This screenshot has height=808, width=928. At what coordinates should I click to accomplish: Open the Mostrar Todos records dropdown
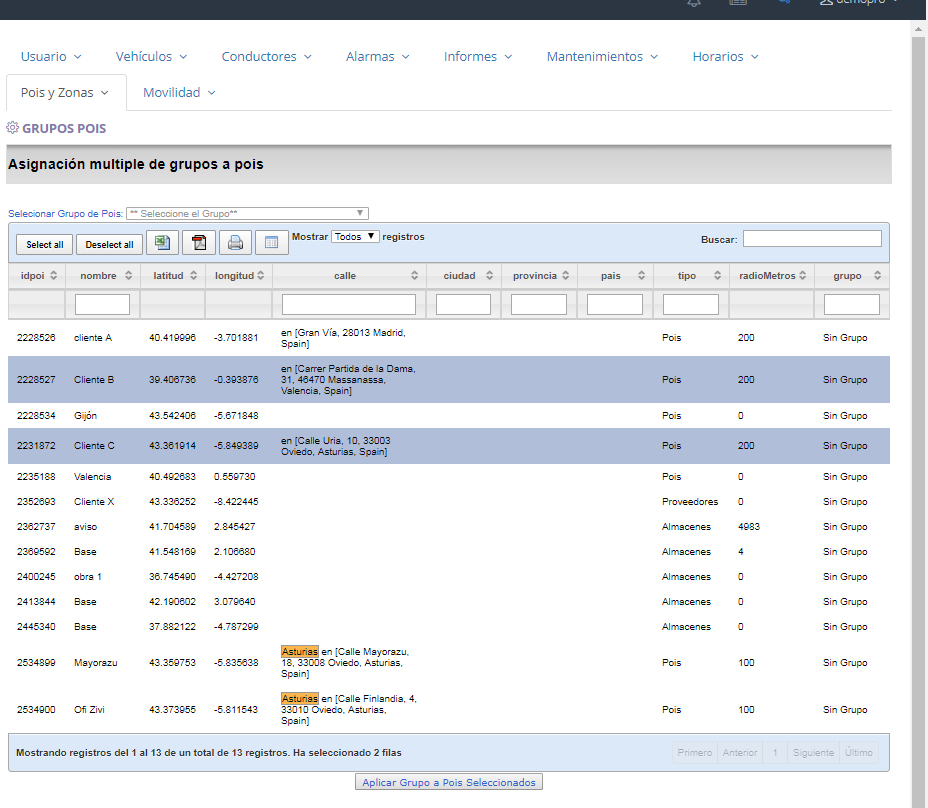(x=355, y=237)
